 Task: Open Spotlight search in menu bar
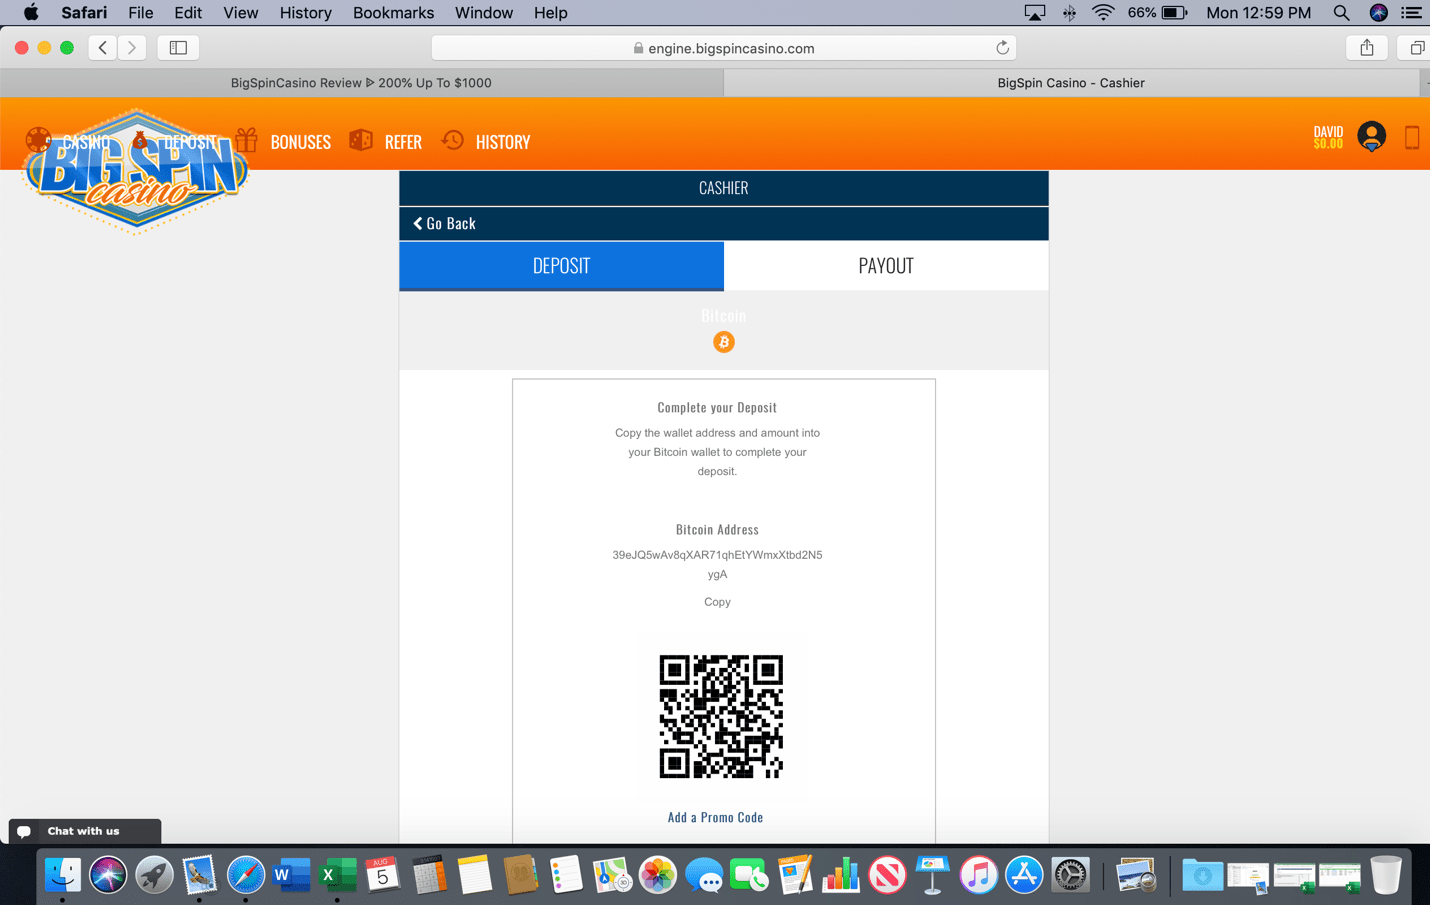[x=1341, y=13]
